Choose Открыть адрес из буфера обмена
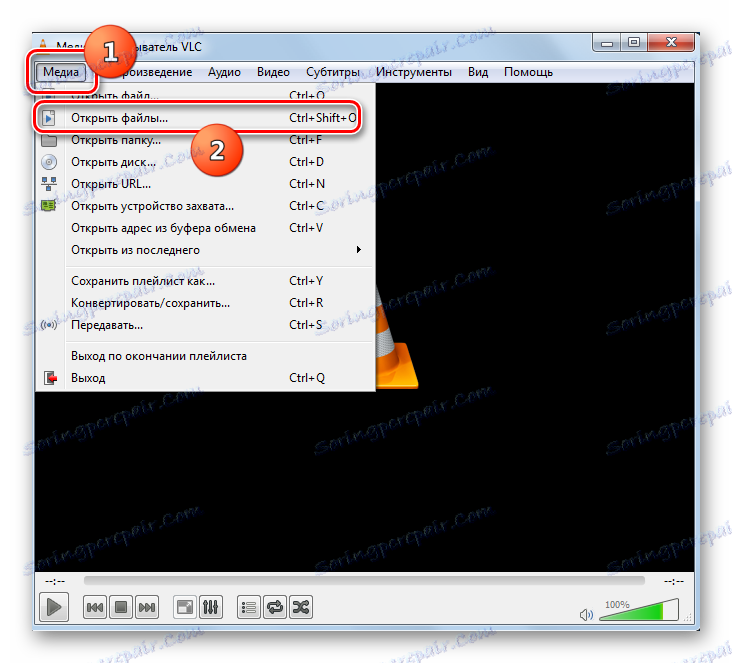The image size is (732, 663). tap(205, 227)
